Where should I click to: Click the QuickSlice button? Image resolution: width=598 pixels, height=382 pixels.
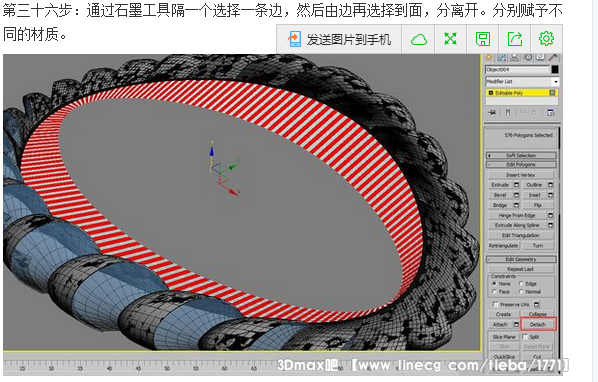[504, 357]
